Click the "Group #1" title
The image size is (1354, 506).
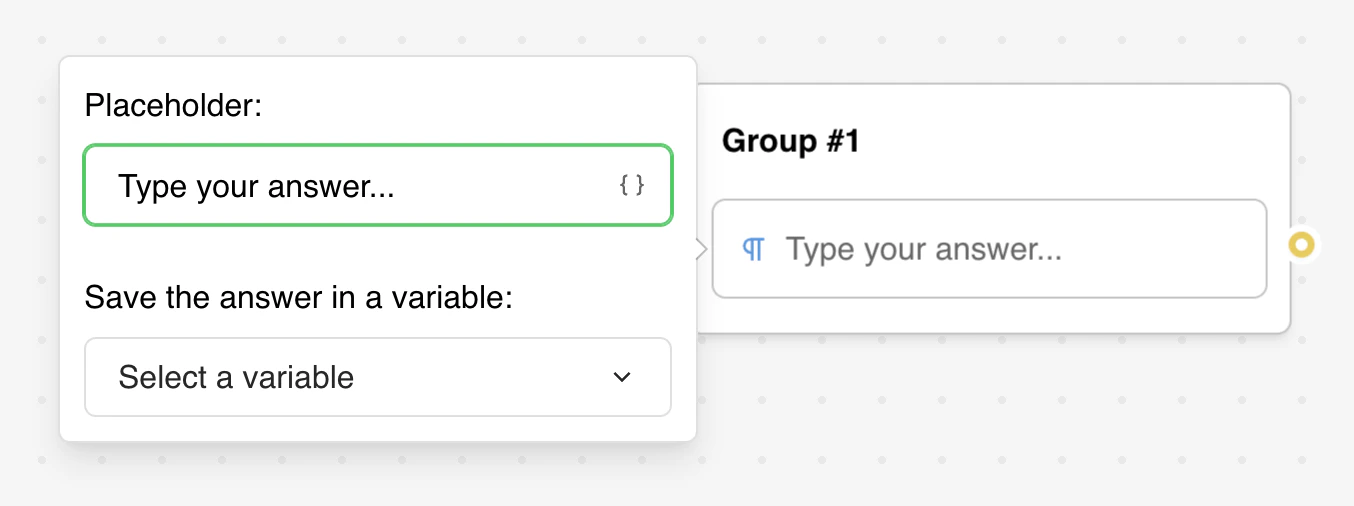790,141
